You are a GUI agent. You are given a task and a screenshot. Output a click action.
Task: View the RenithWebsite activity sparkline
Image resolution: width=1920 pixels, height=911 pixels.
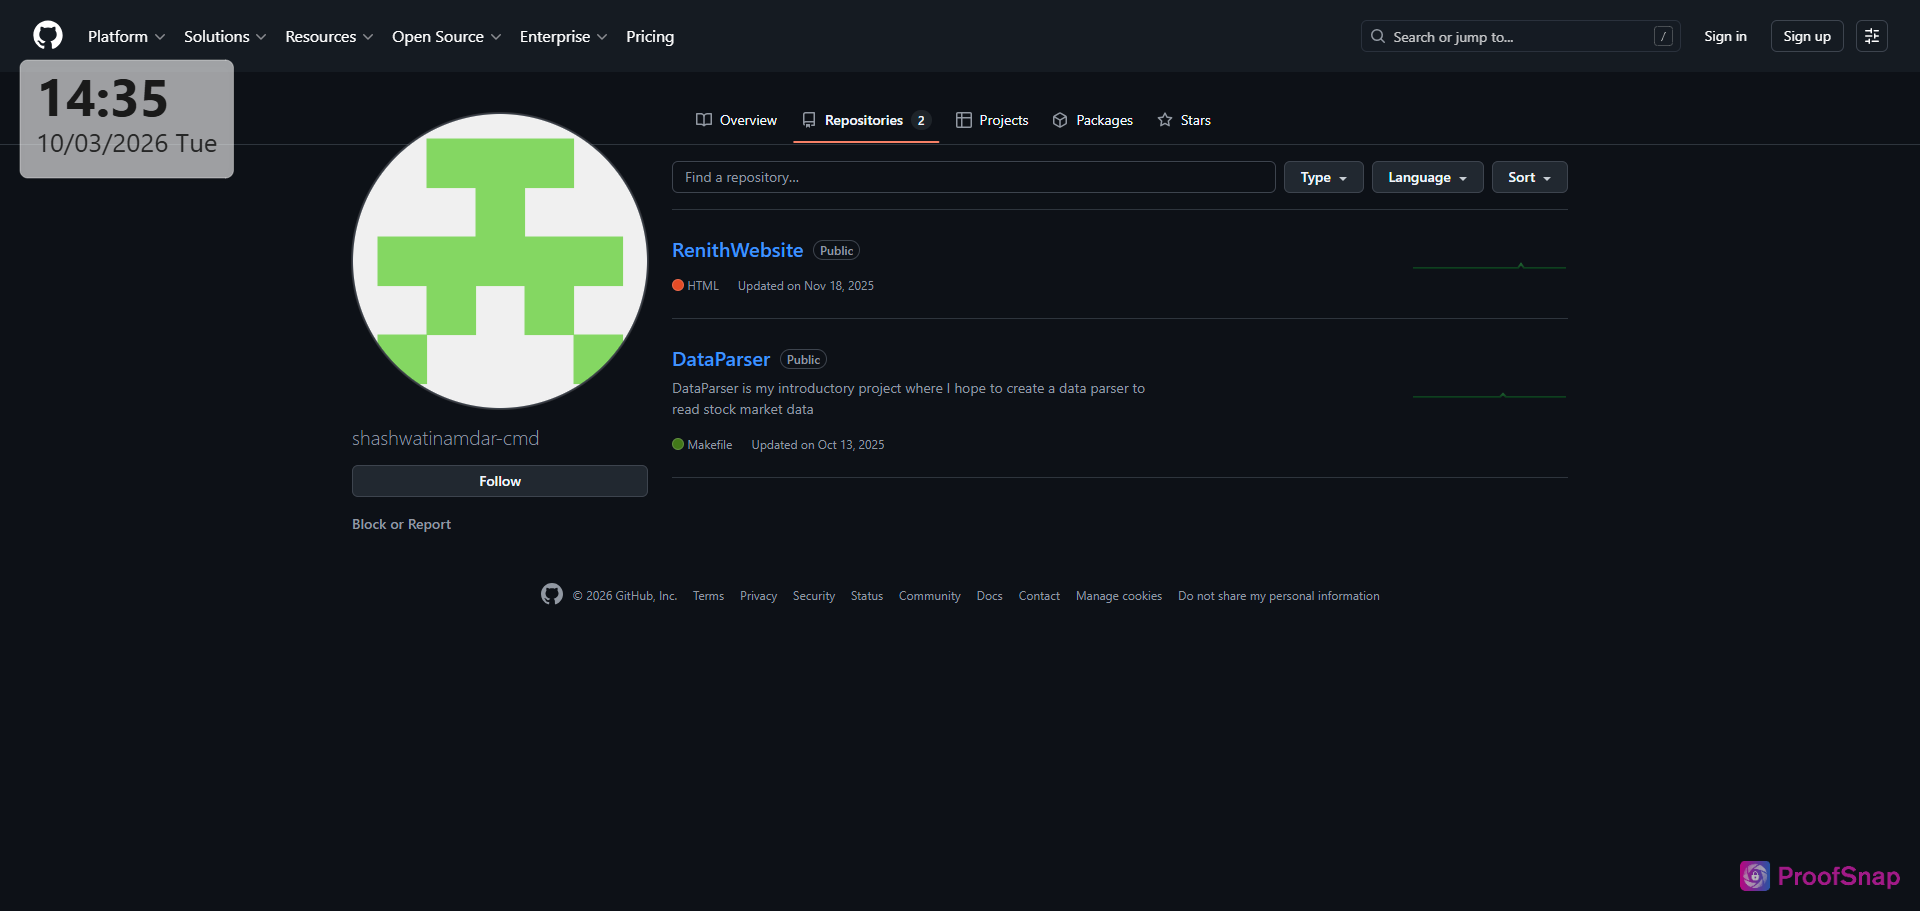click(x=1489, y=266)
